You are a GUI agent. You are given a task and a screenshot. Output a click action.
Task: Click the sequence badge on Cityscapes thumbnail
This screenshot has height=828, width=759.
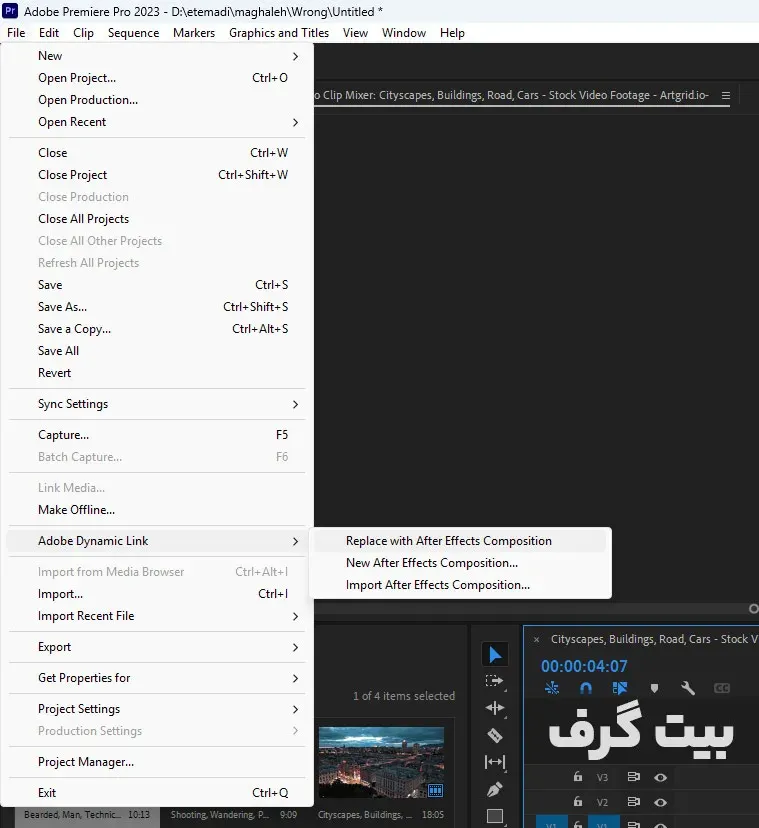coord(435,790)
